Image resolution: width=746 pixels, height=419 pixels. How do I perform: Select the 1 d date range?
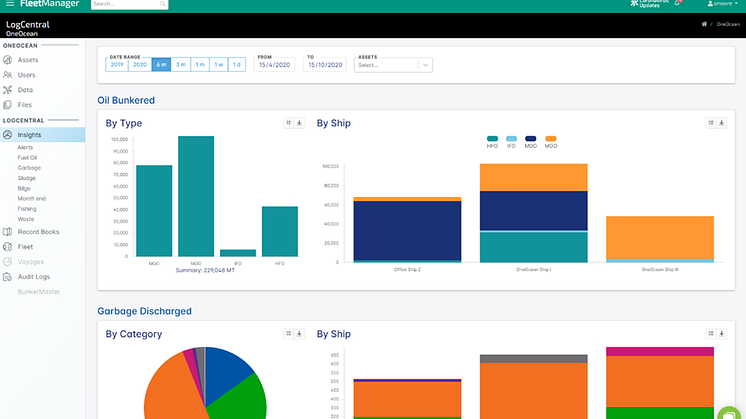coord(236,65)
